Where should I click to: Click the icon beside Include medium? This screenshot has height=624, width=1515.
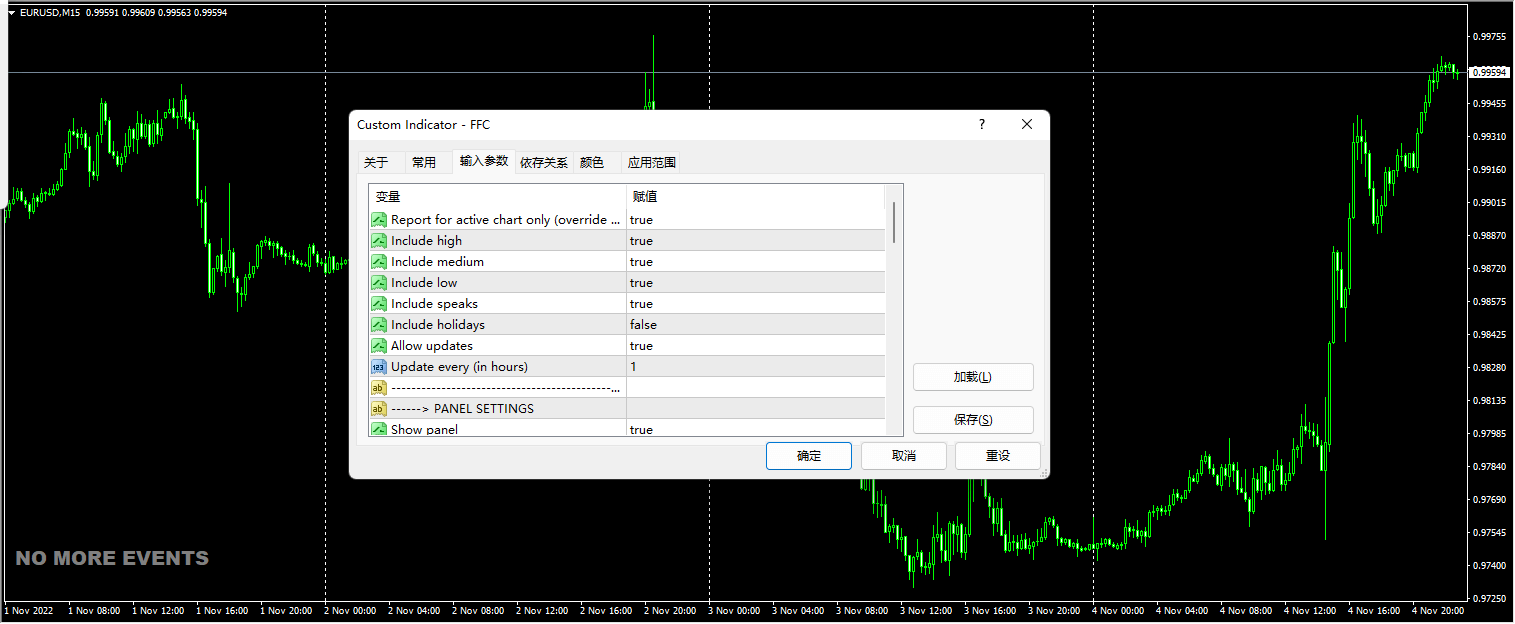click(379, 262)
